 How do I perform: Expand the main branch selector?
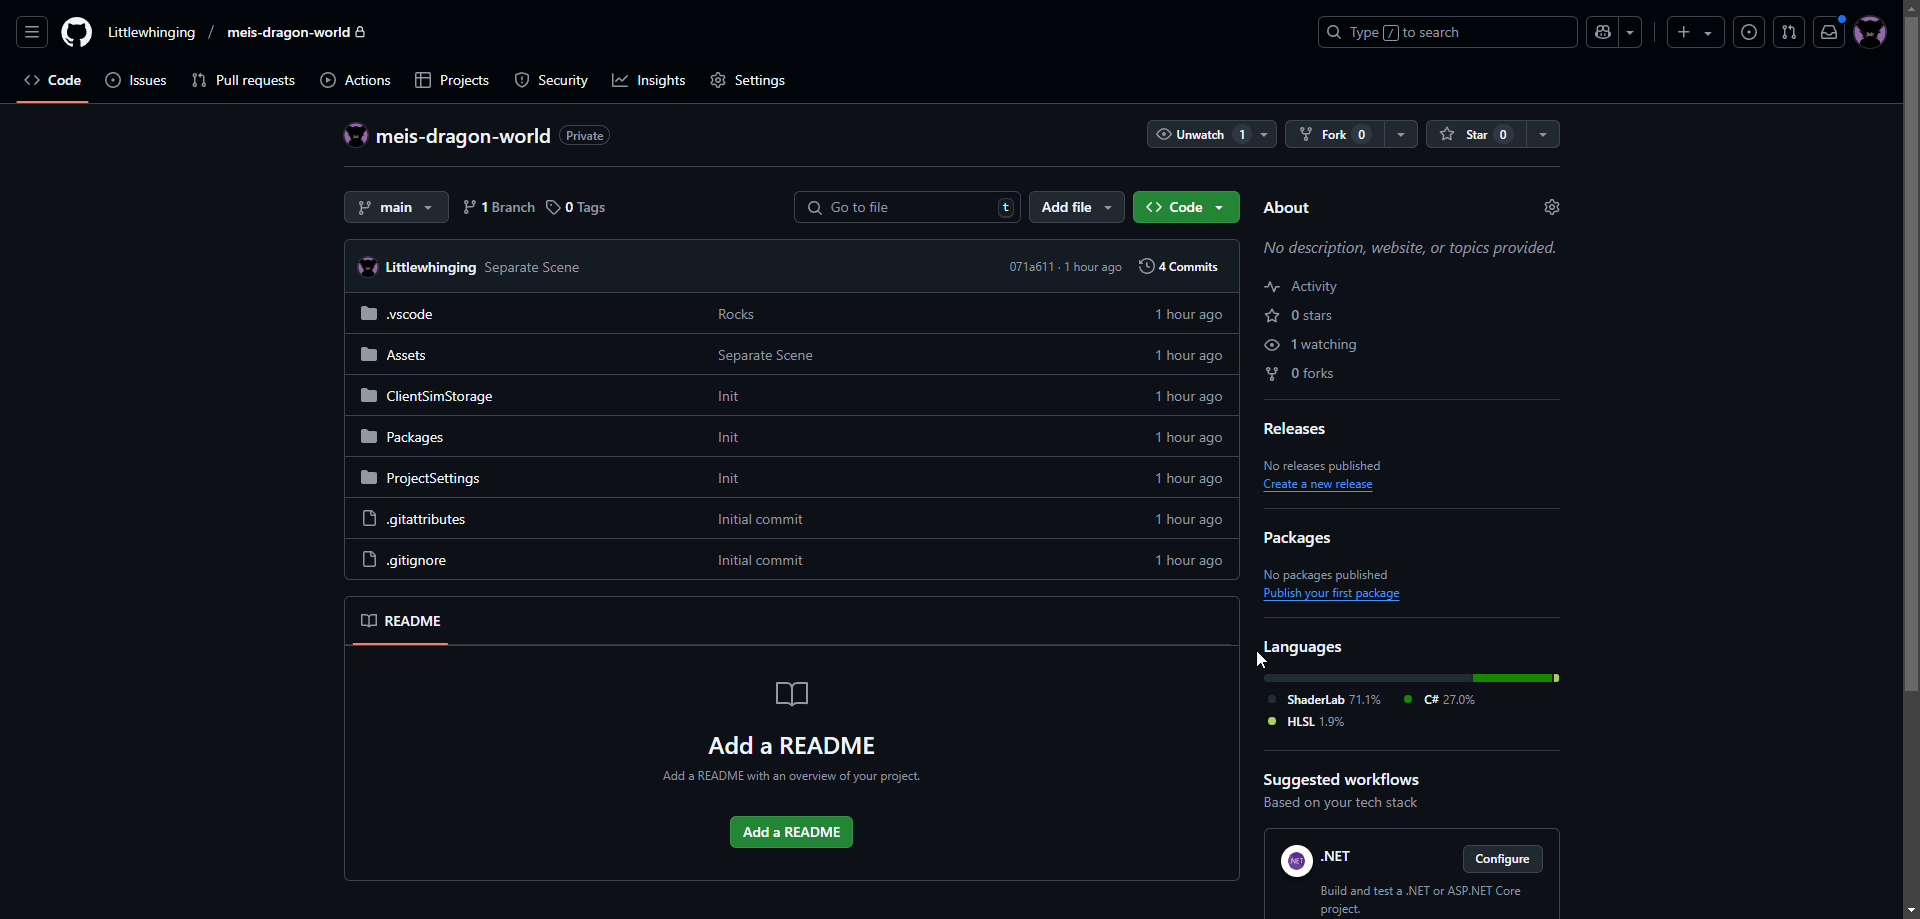[396, 207]
